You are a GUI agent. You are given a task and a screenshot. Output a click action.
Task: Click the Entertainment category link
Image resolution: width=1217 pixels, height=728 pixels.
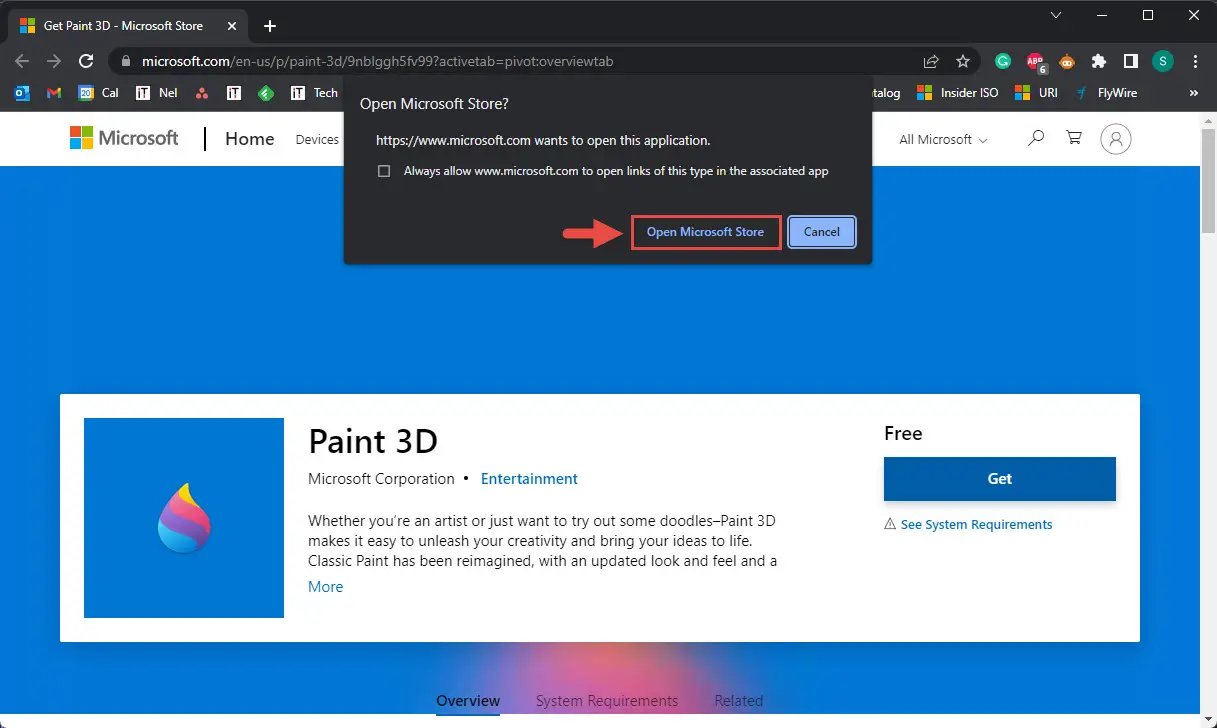click(529, 479)
